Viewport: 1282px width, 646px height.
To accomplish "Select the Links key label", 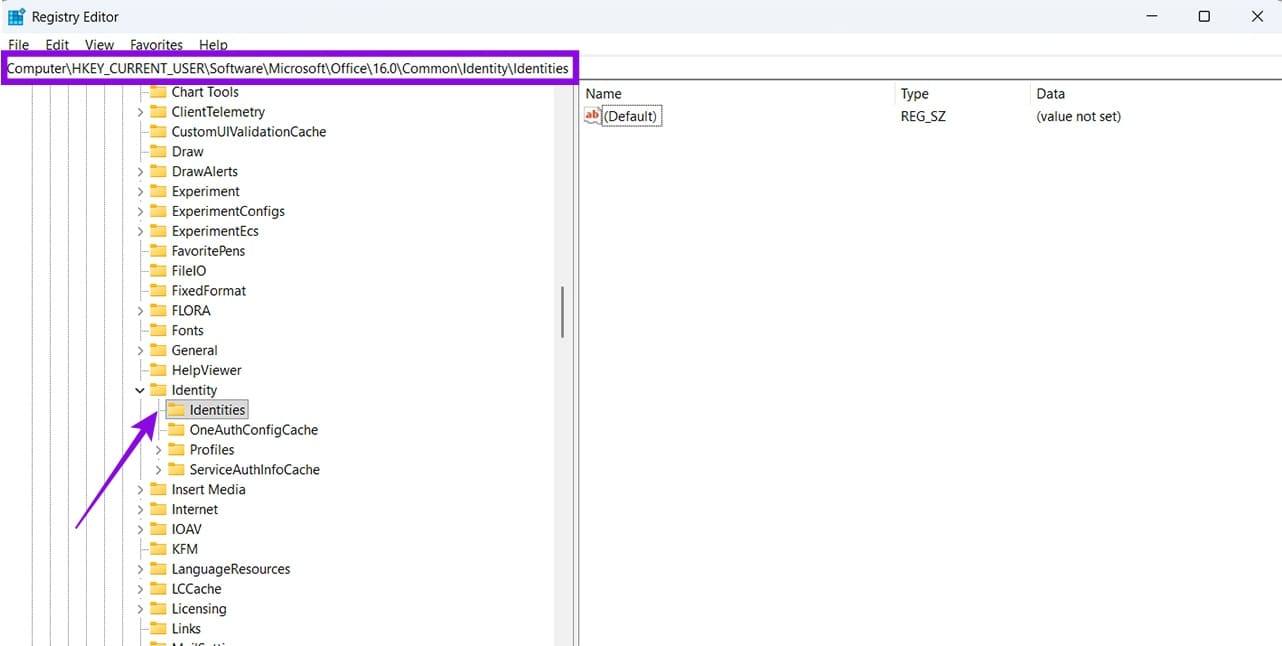I will tap(186, 629).
